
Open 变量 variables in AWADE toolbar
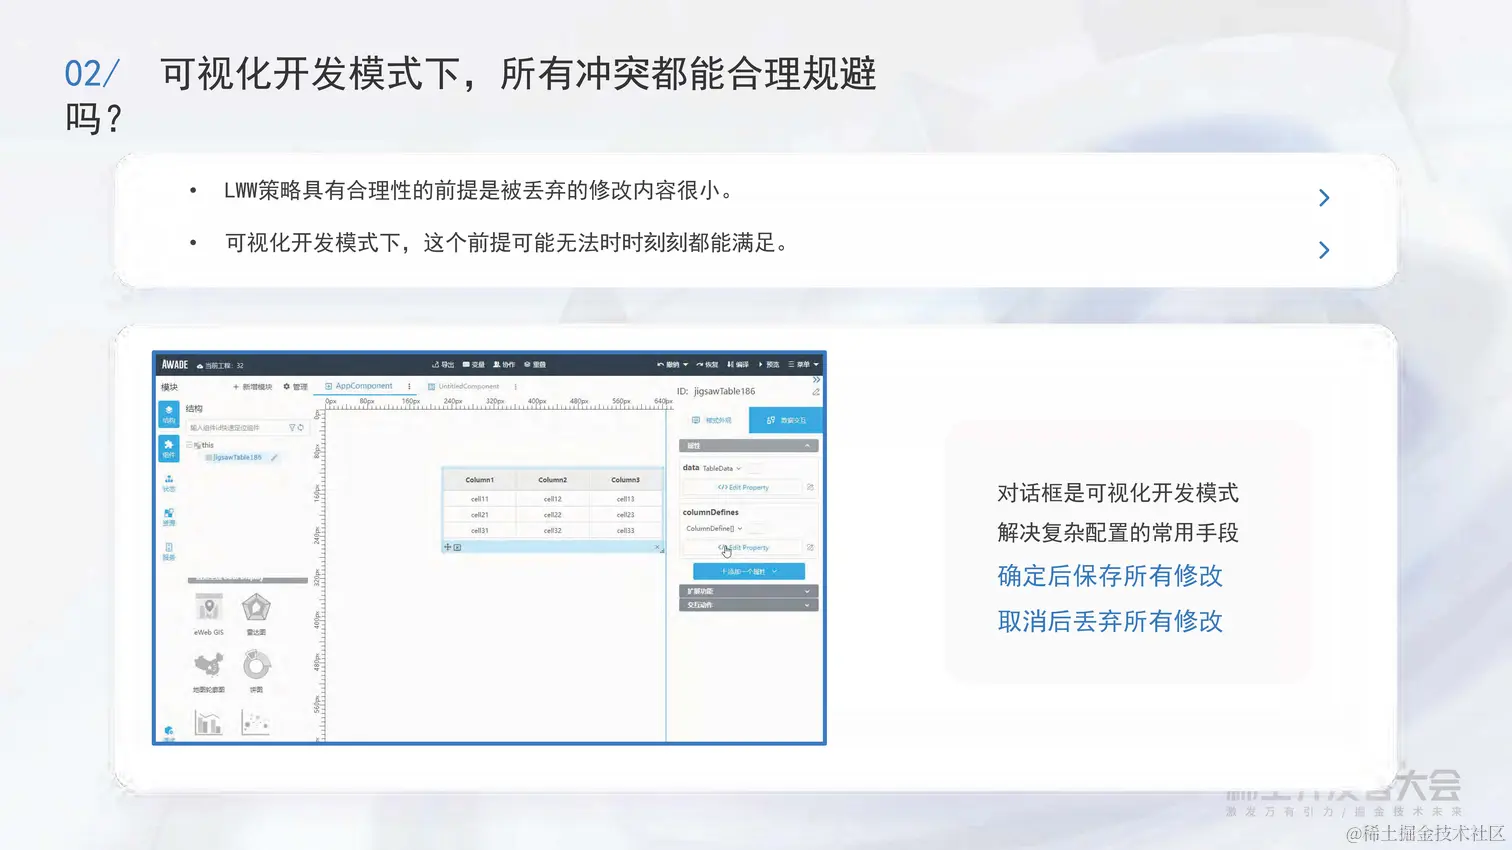[x=473, y=365]
